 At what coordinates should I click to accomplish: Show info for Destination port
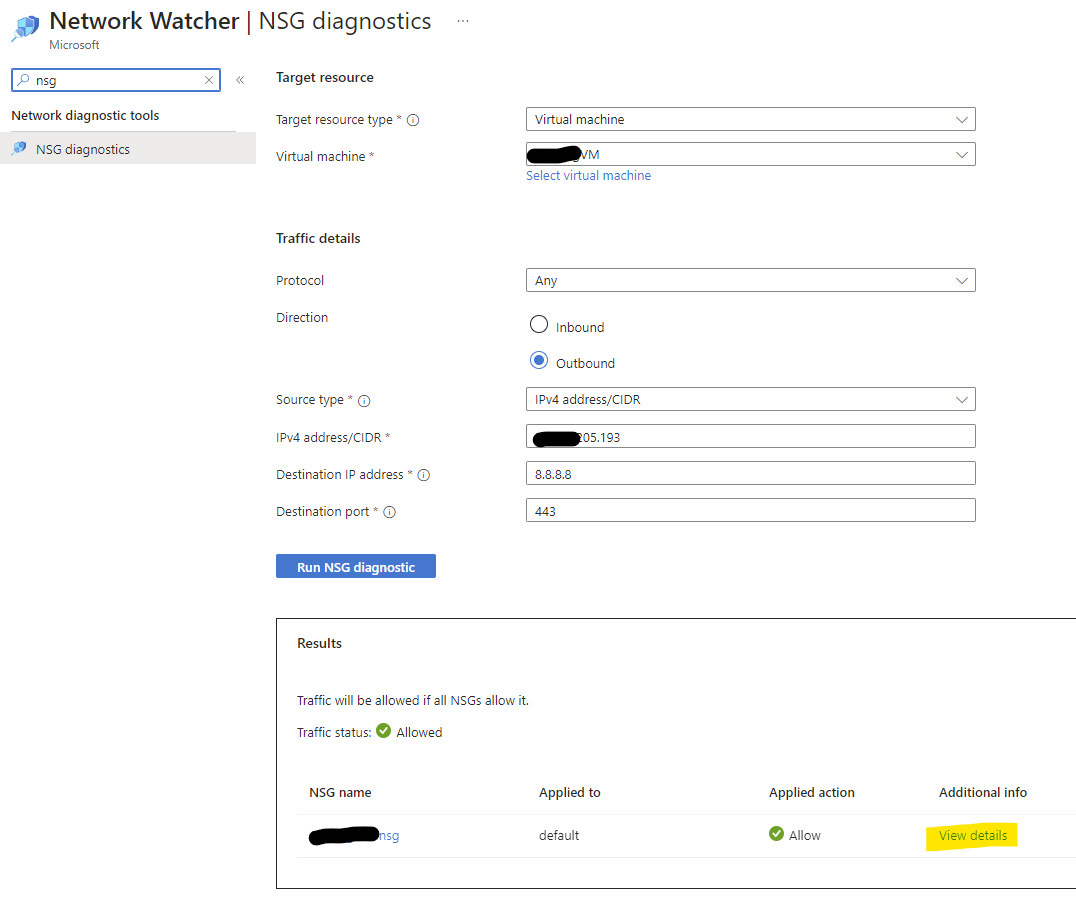point(390,512)
